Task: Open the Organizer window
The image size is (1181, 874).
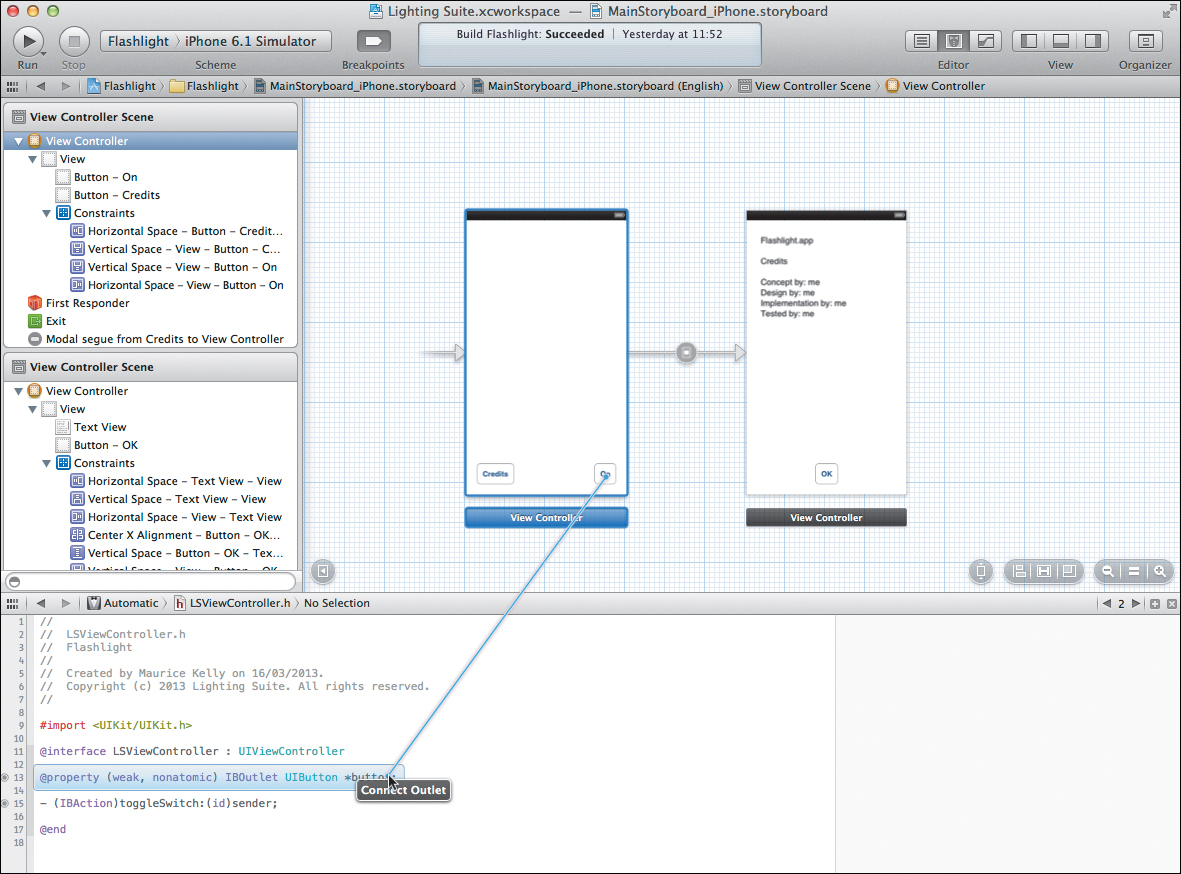Action: (1145, 41)
